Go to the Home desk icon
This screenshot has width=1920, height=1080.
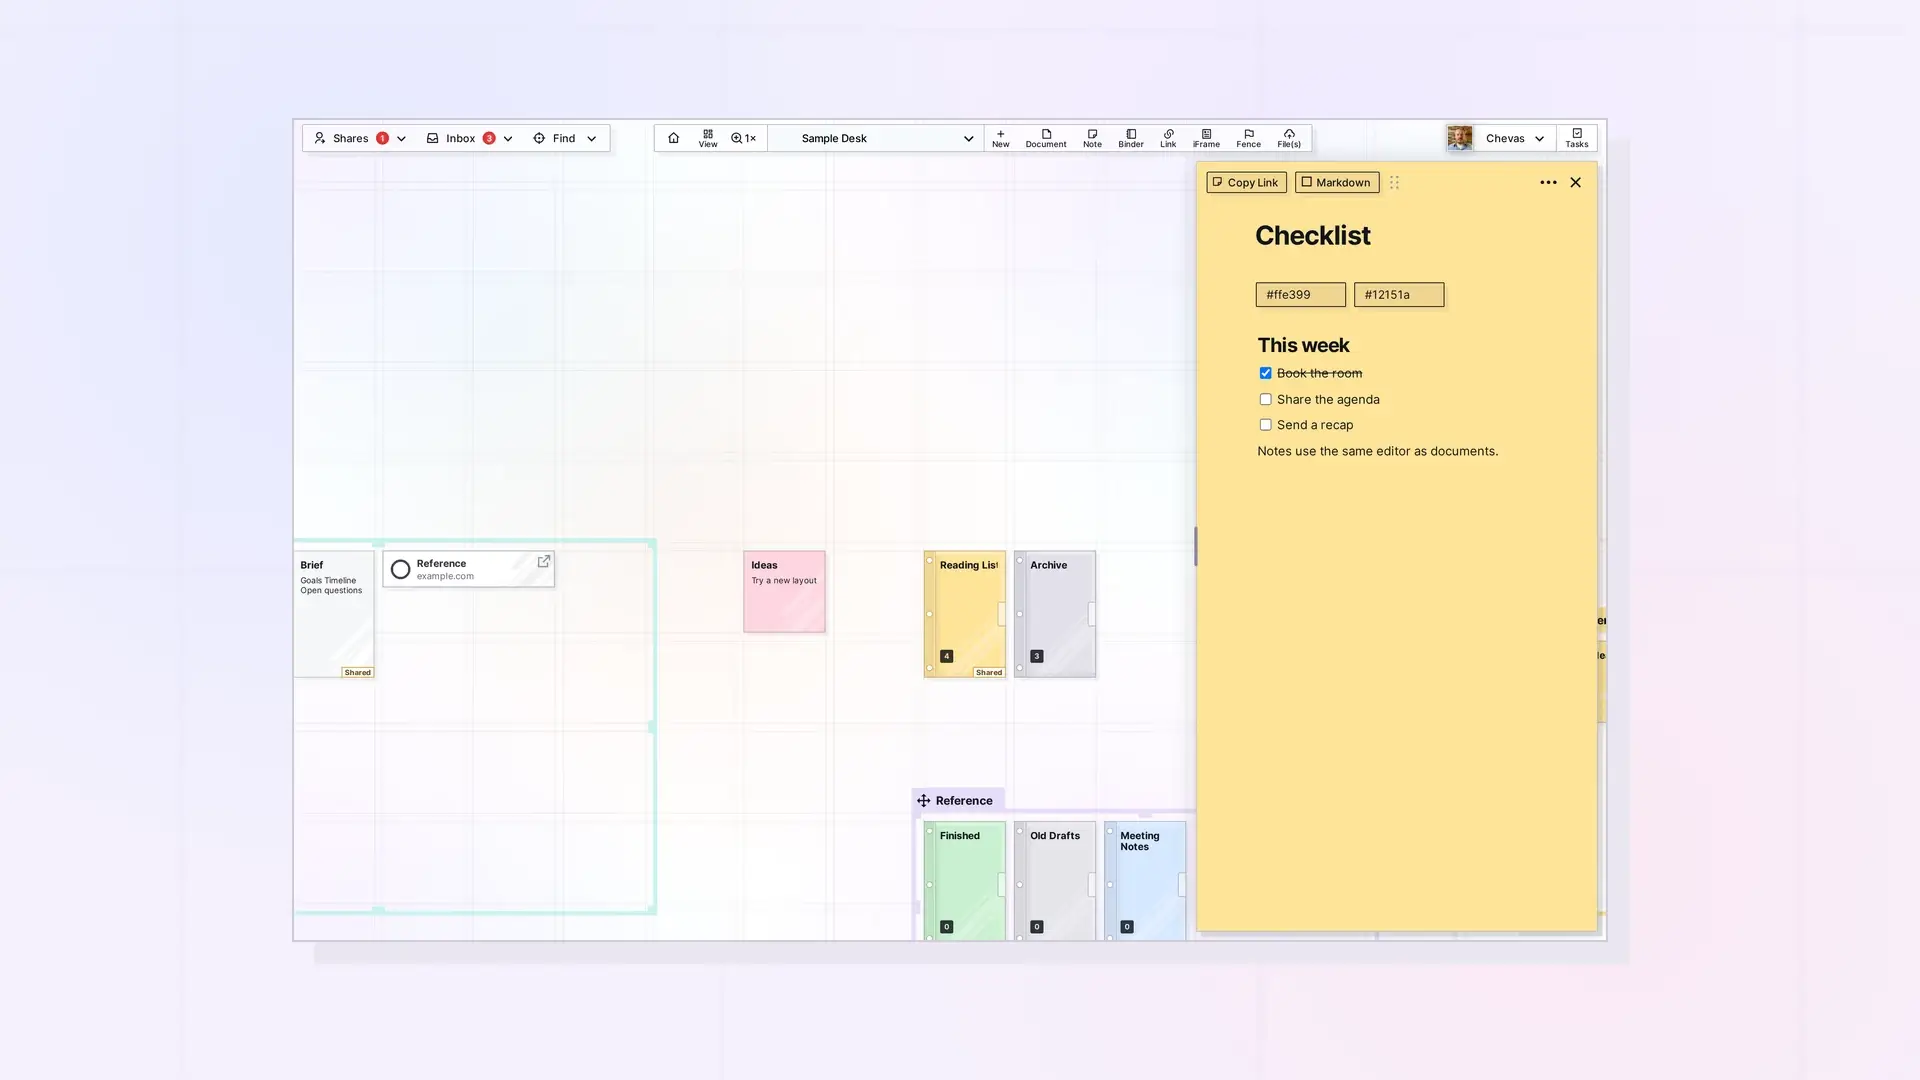[673, 138]
